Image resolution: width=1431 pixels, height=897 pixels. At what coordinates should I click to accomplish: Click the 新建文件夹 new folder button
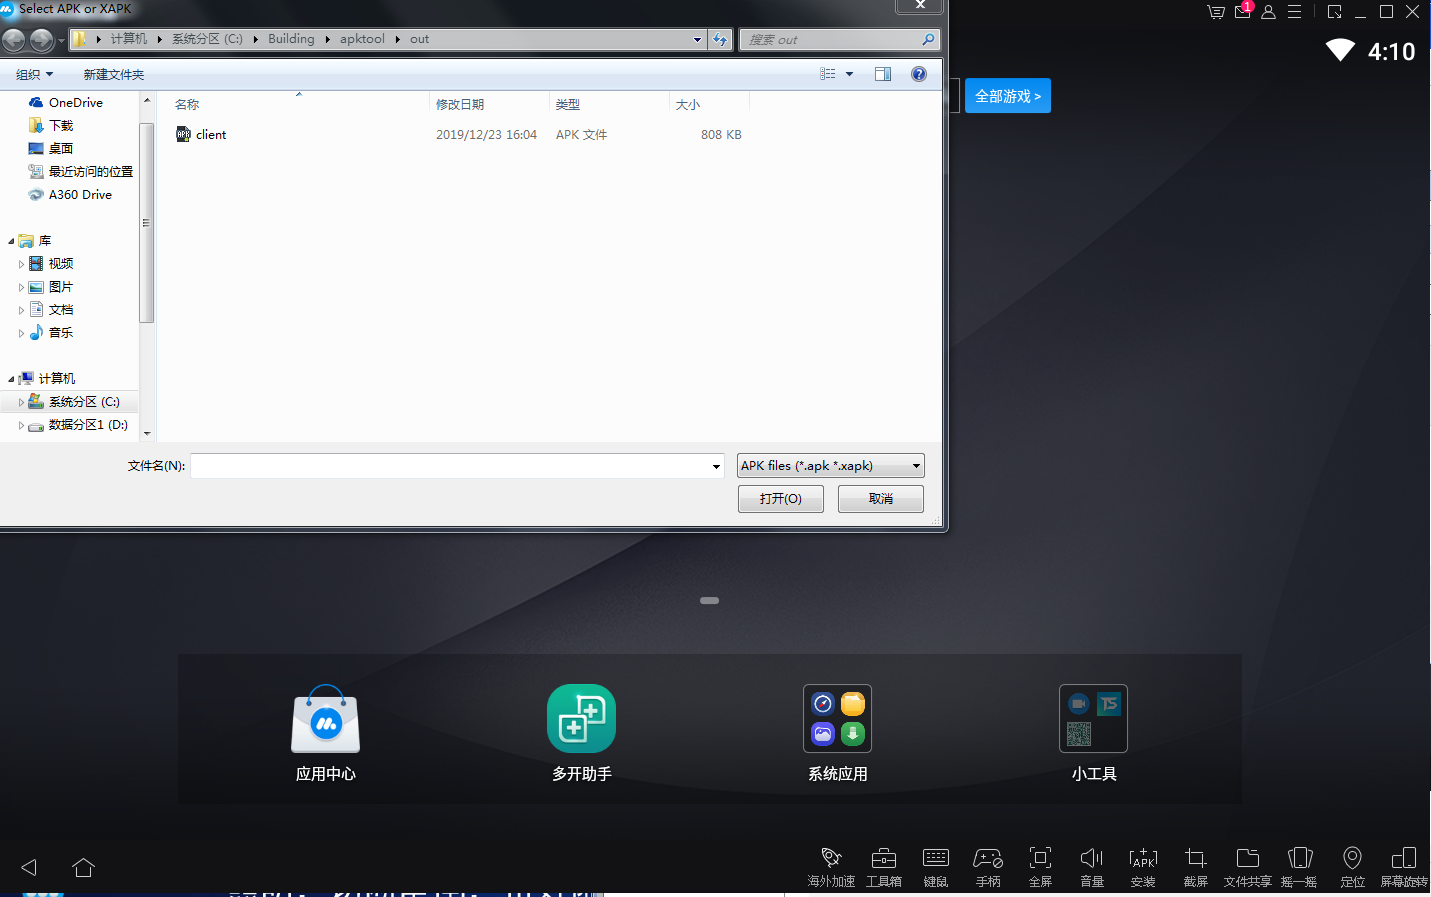[114, 74]
